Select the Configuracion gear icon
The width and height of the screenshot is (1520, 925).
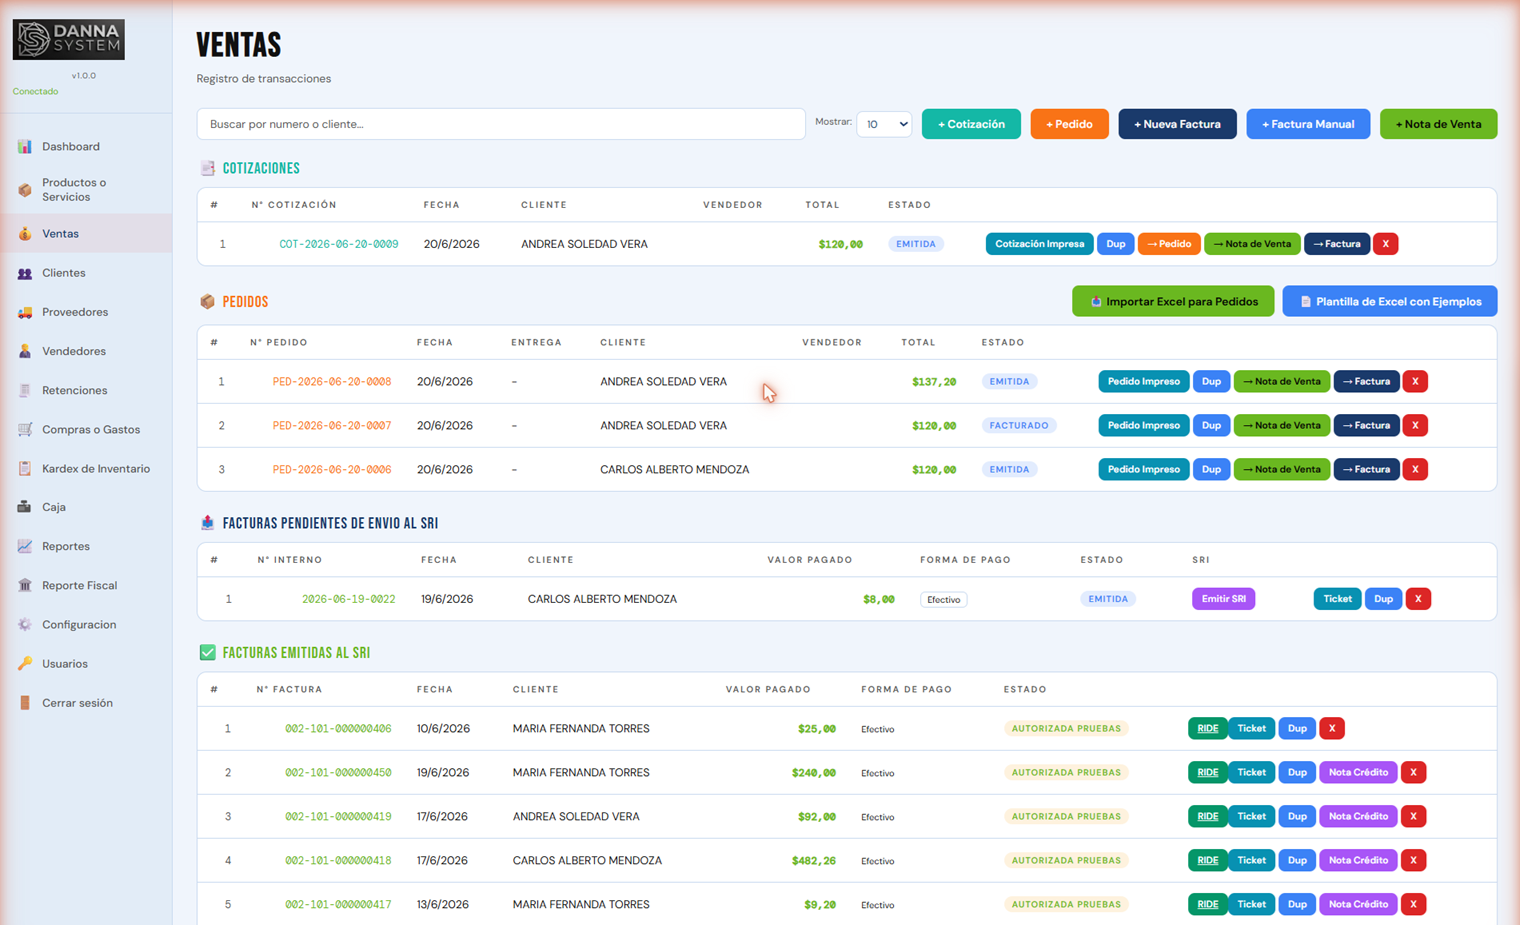(x=25, y=624)
